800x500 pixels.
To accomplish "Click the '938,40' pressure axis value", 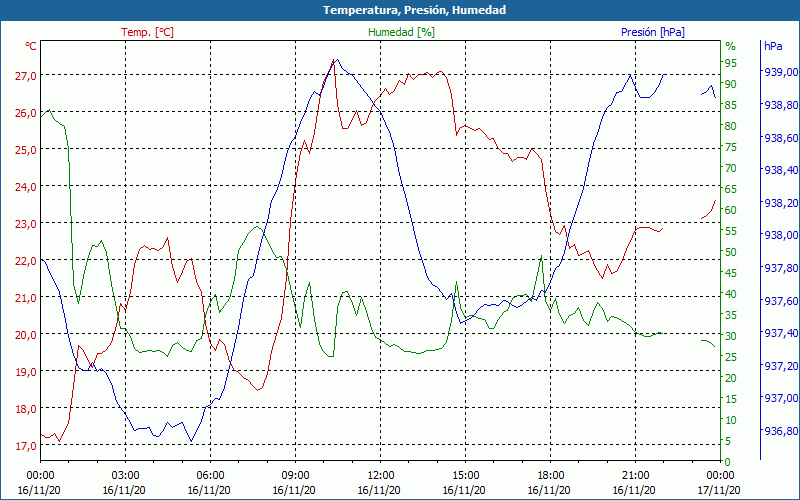I will (x=780, y=170).
